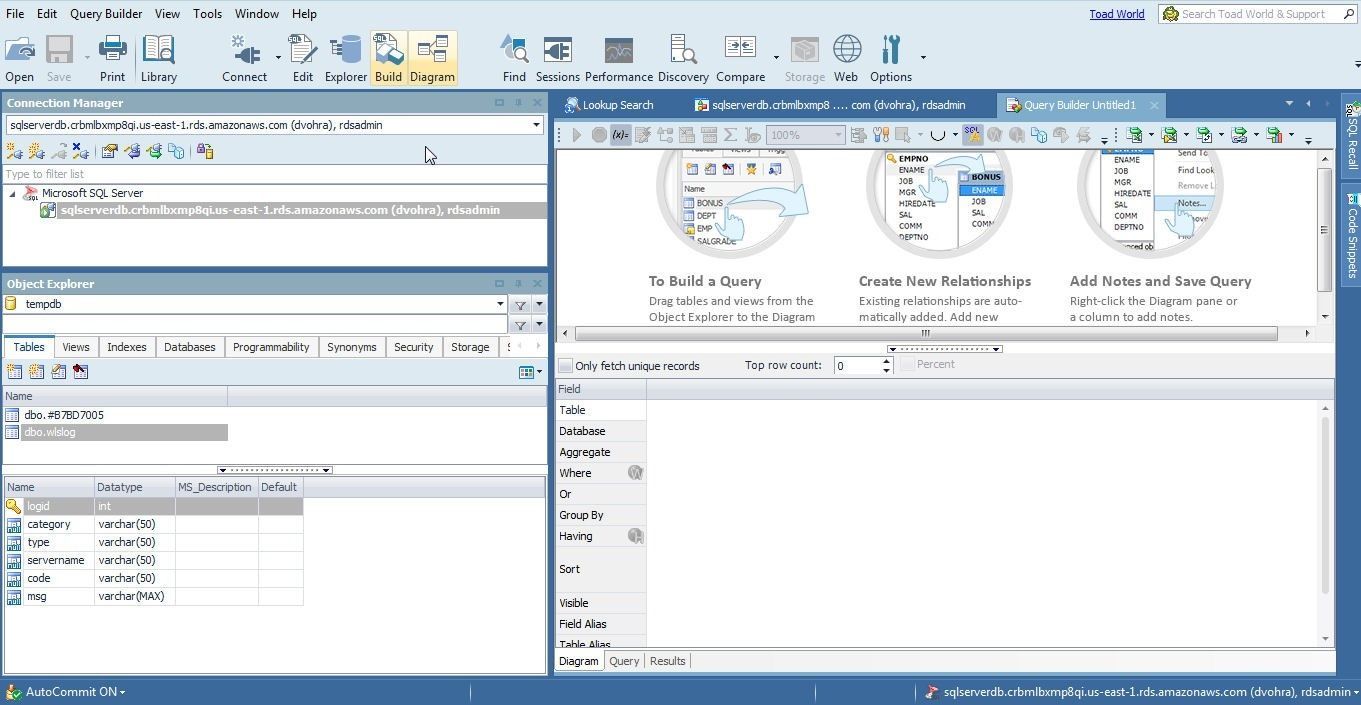The width and height of the screenshot is (1361, 705).
Task: Click the Connect plug icon
Action: pyautogui.click(x=244, y=59)
